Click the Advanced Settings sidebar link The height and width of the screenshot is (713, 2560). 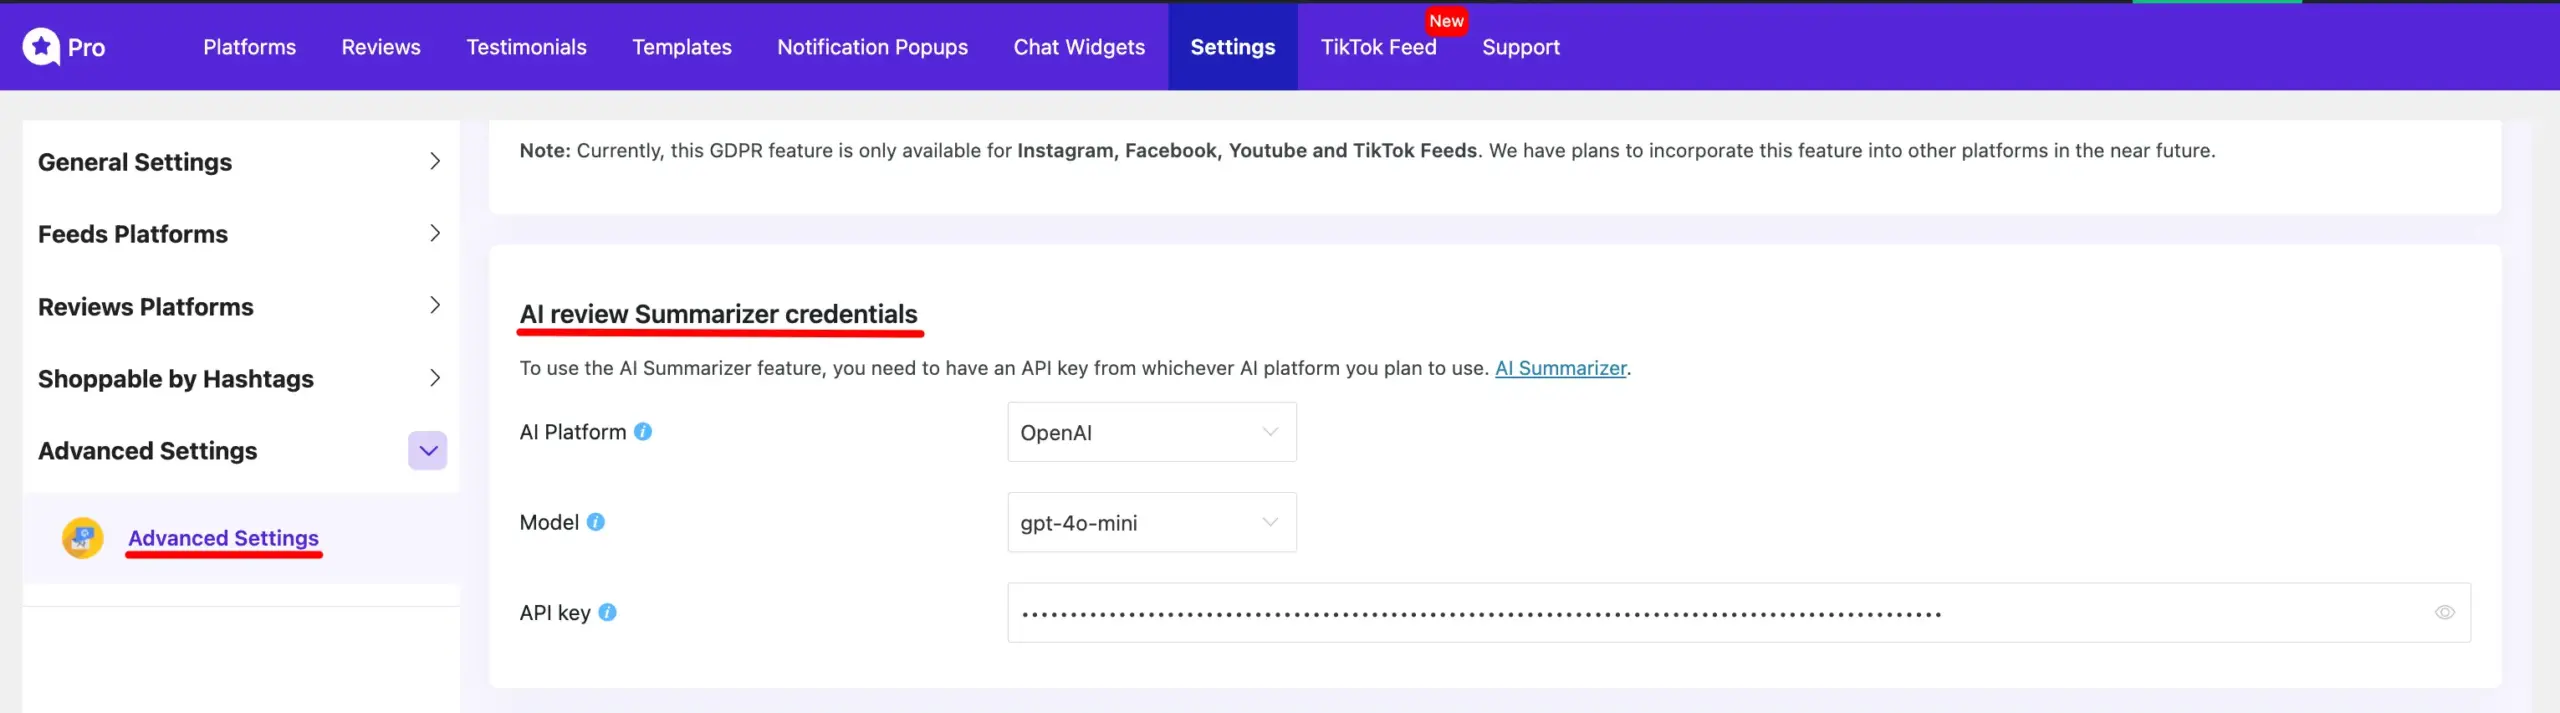(x=223, y=538)
